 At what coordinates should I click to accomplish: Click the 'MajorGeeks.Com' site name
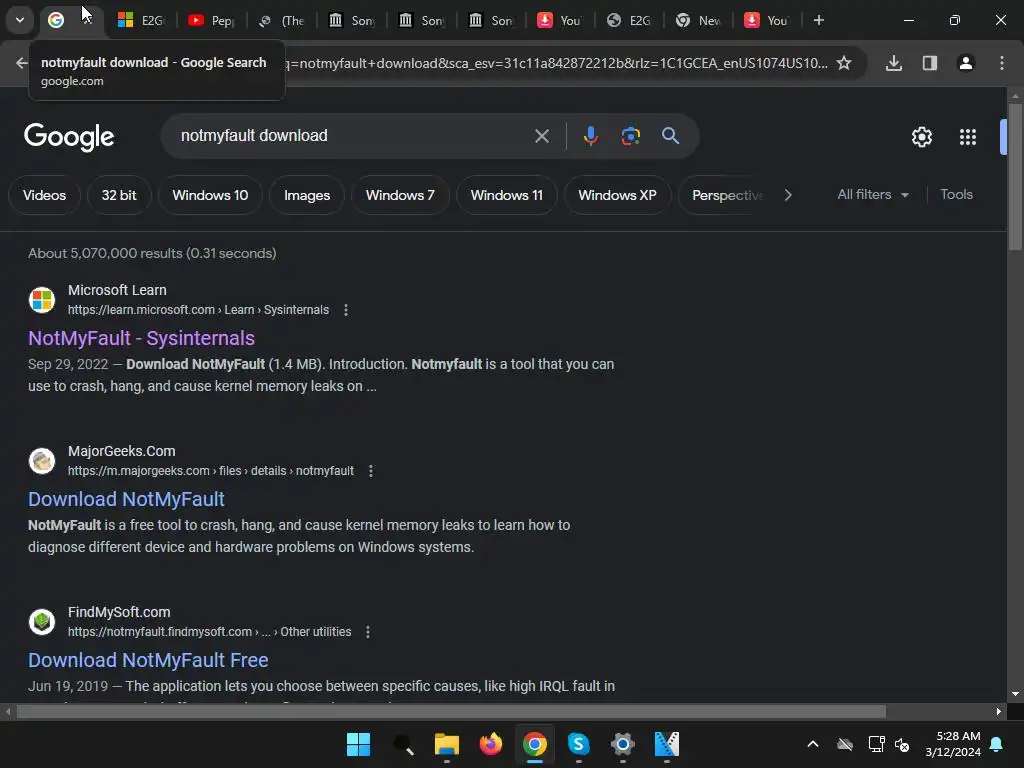121,451
